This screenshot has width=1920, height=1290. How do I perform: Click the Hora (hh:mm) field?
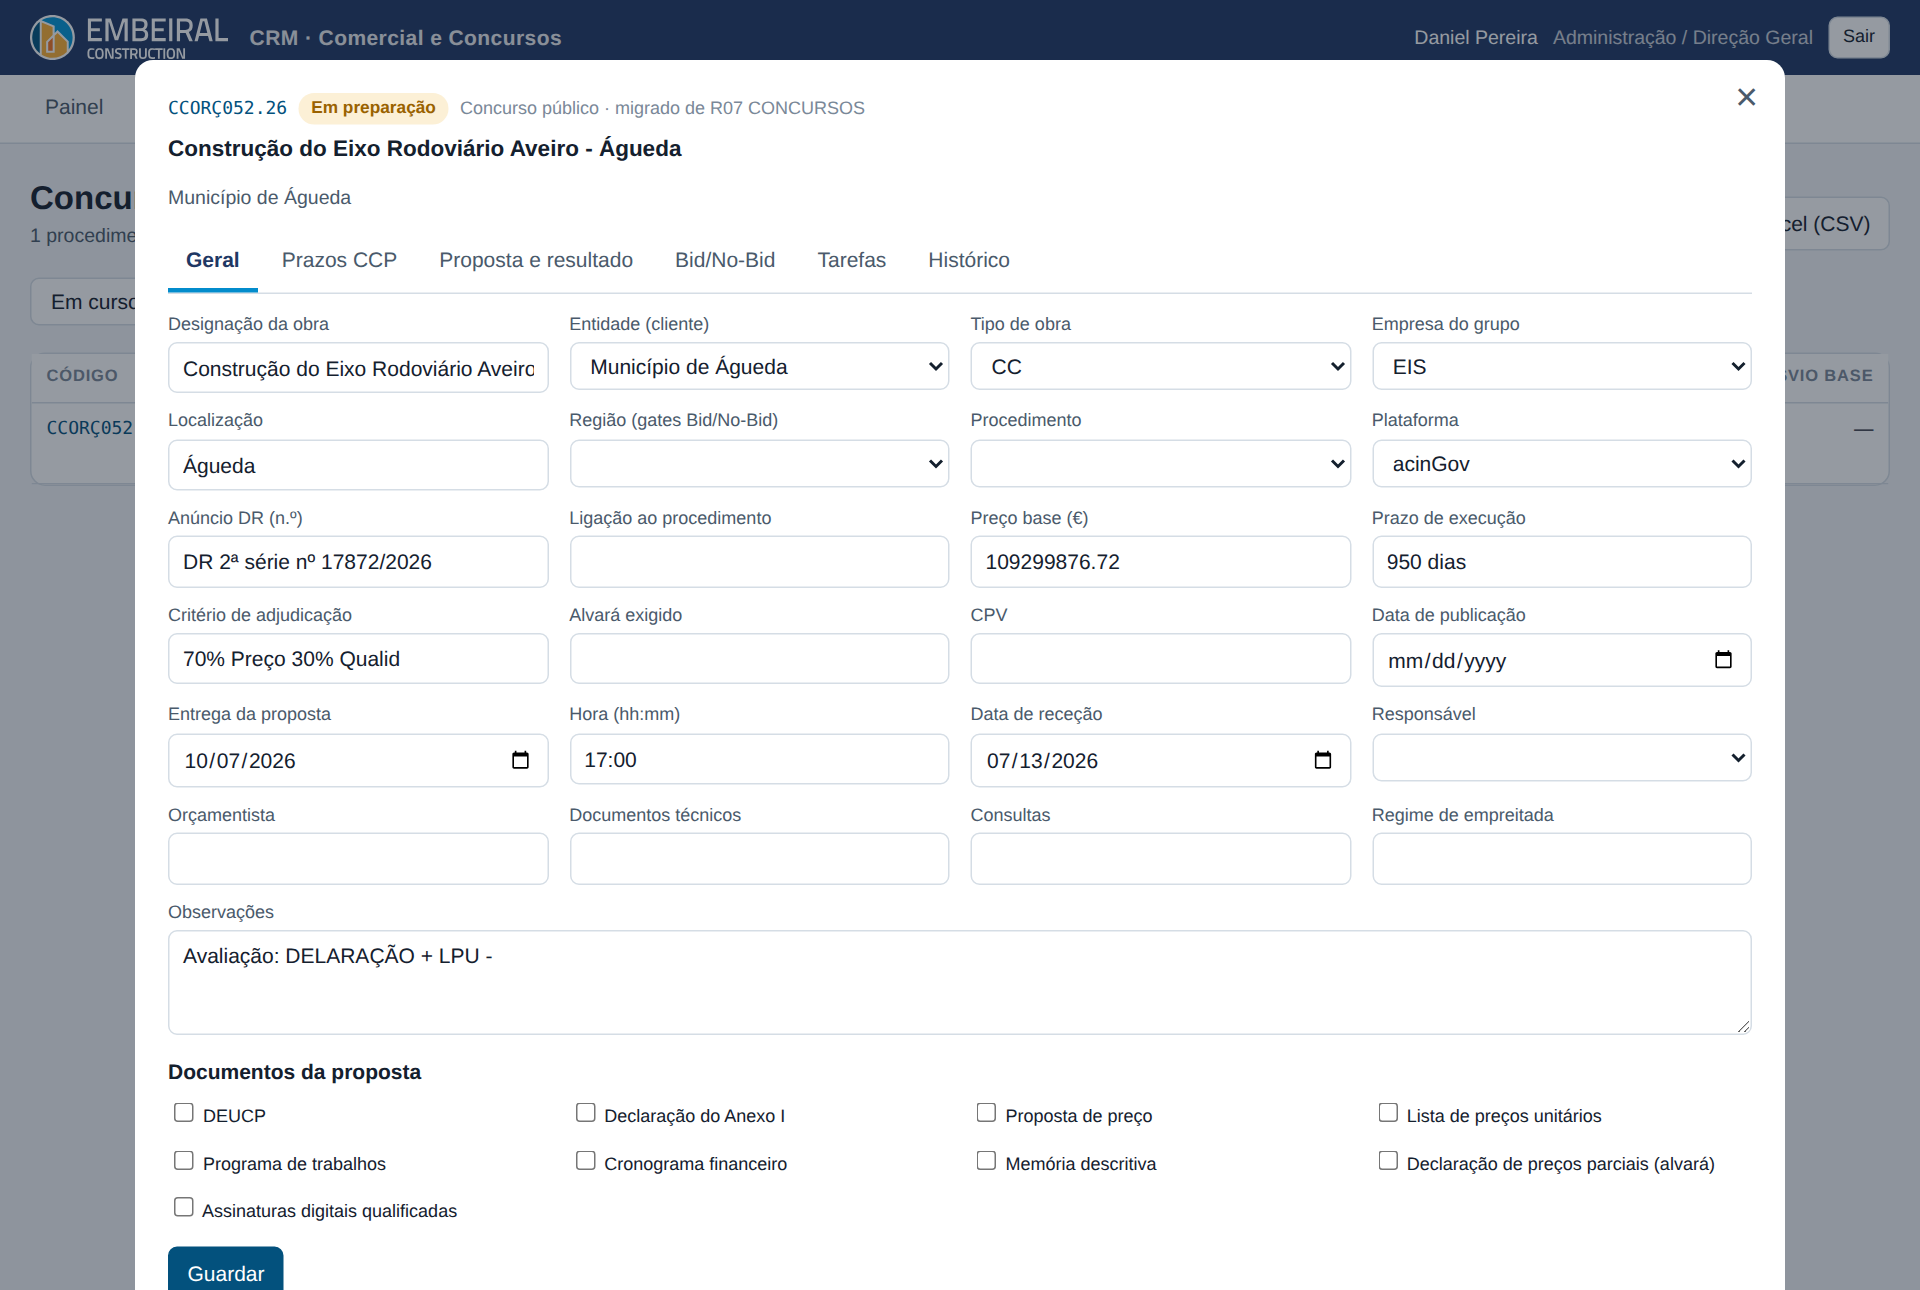[x=759, y=760]
